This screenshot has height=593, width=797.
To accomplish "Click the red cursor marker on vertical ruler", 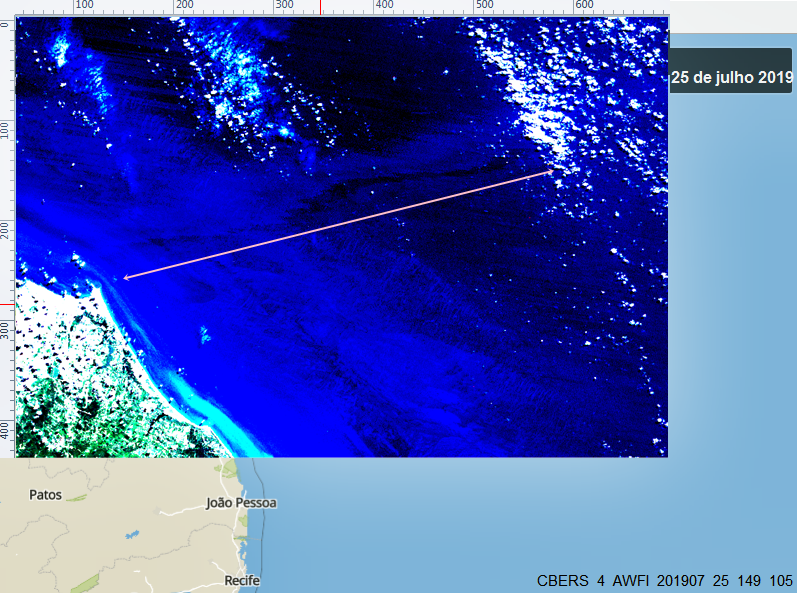I will coord(7,305).
